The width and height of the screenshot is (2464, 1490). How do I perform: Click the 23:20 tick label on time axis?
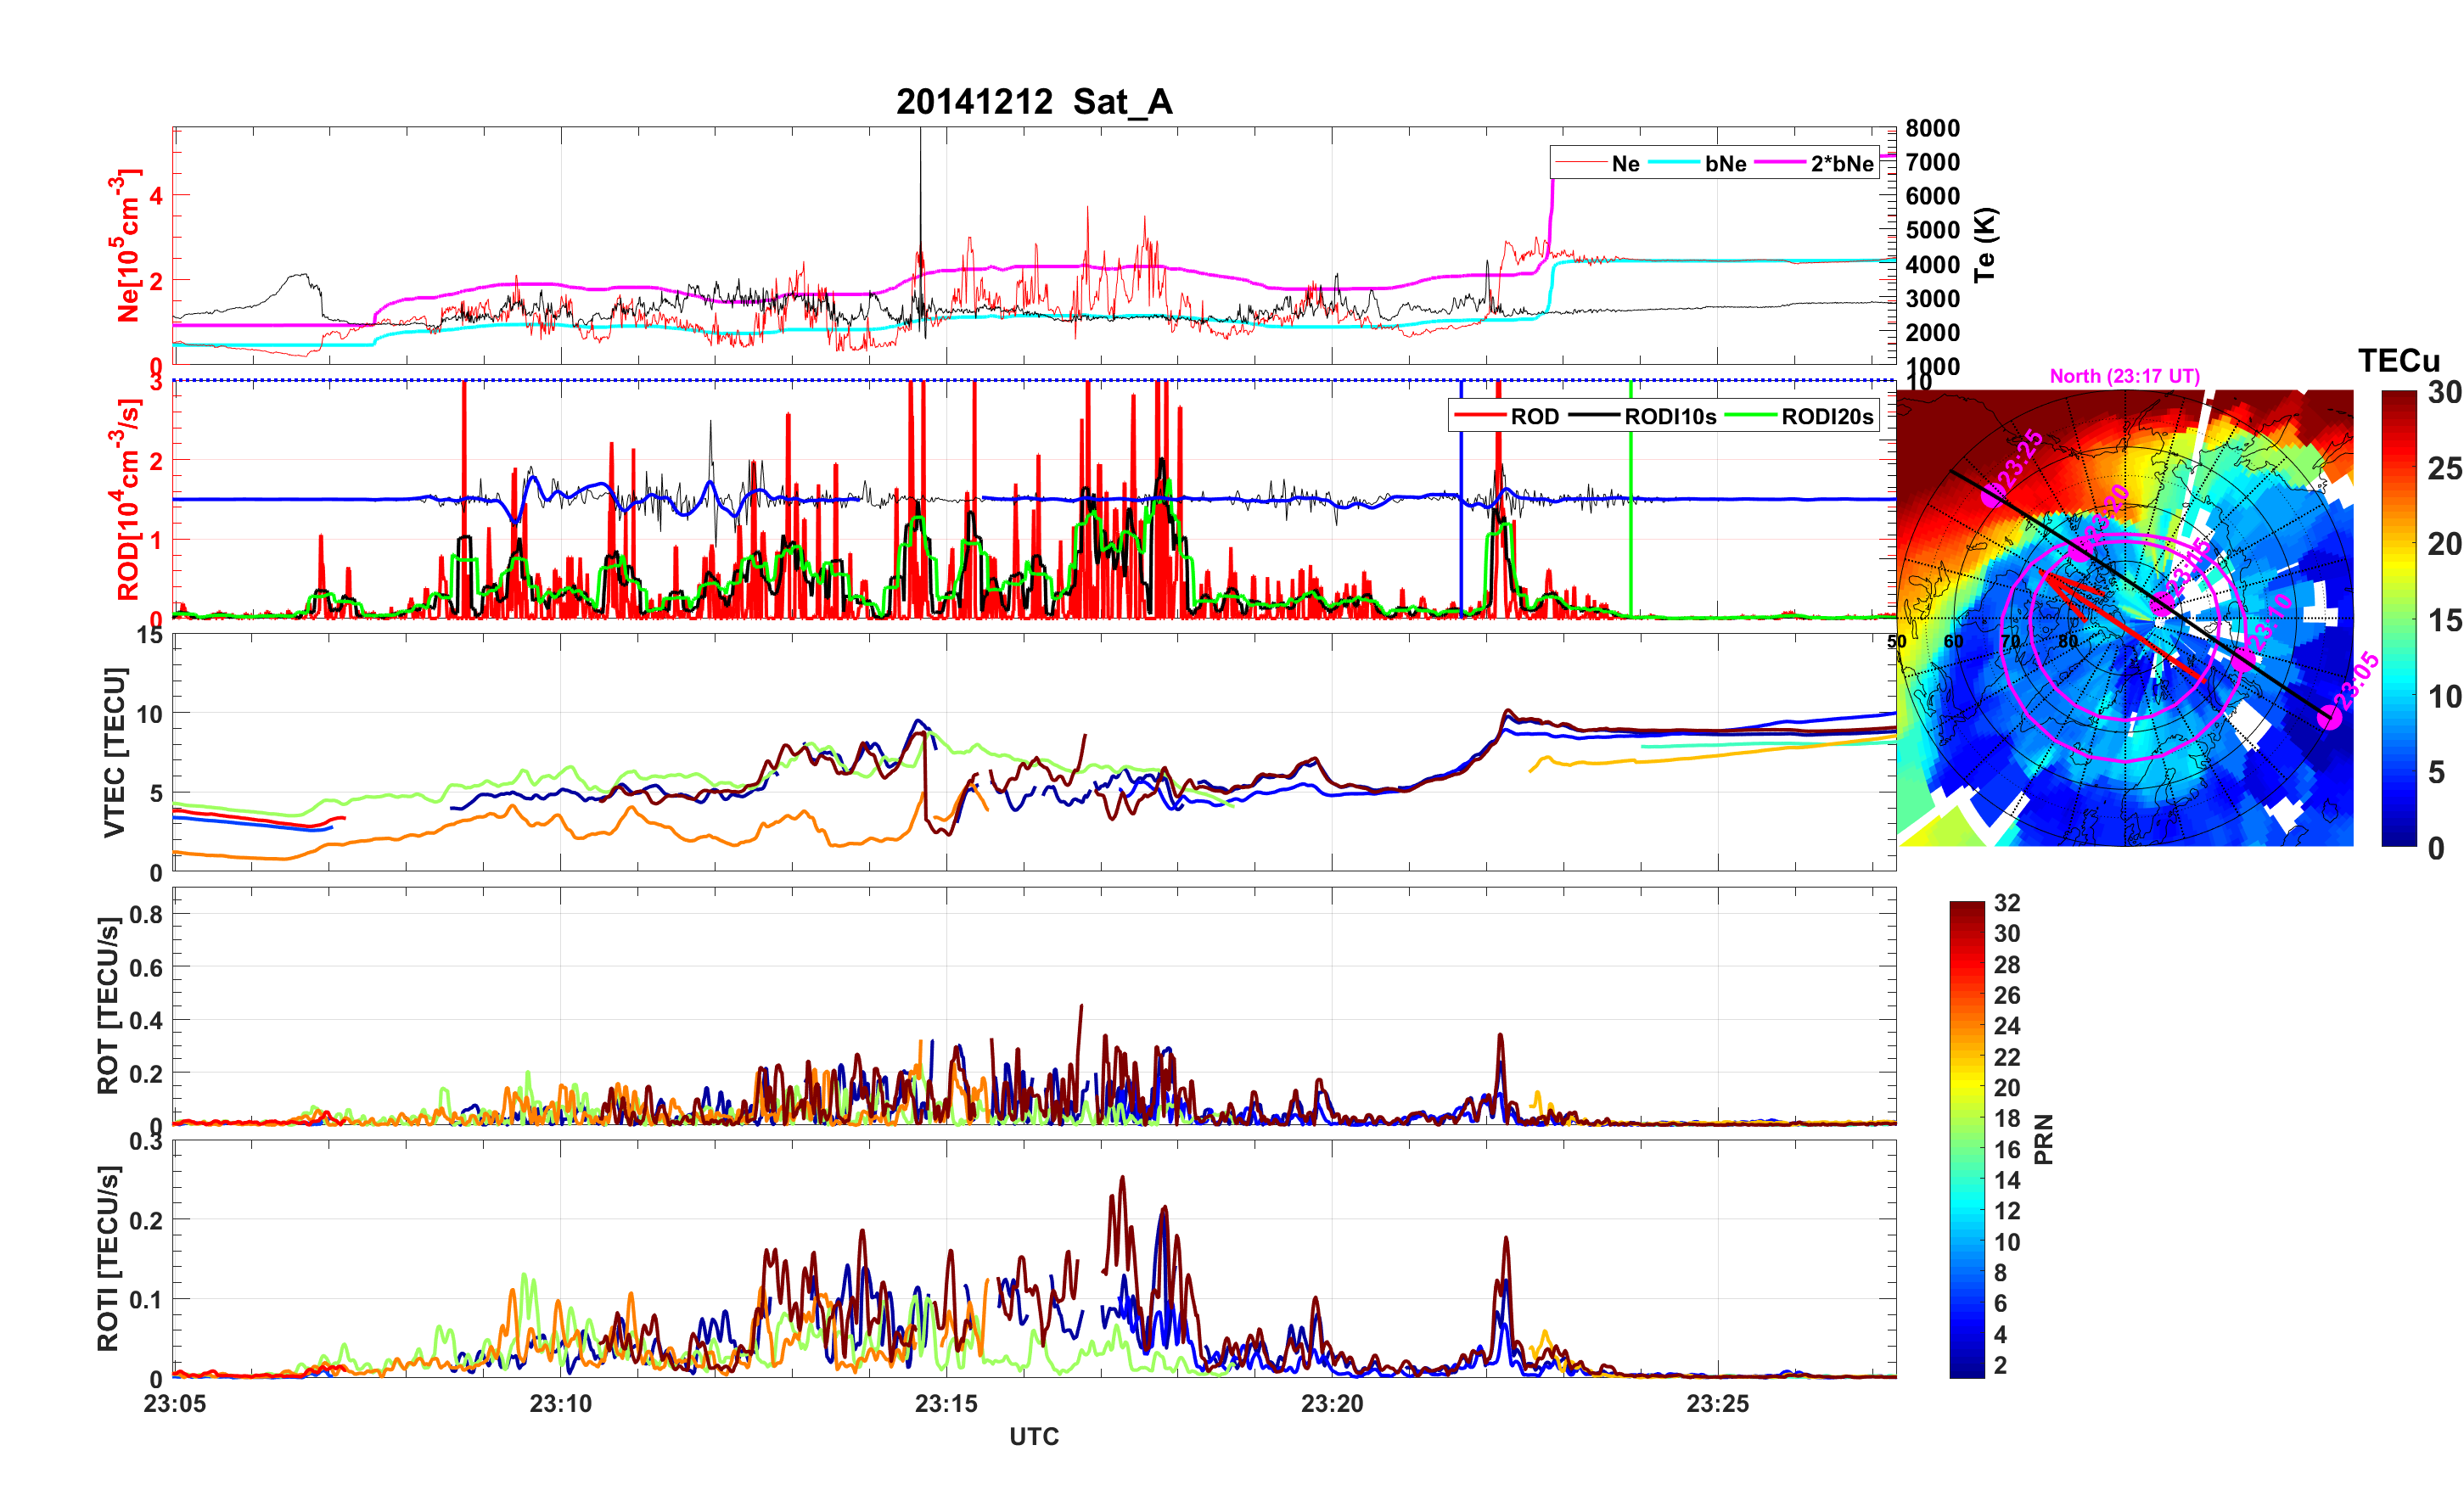[x=1331, y=1404]
